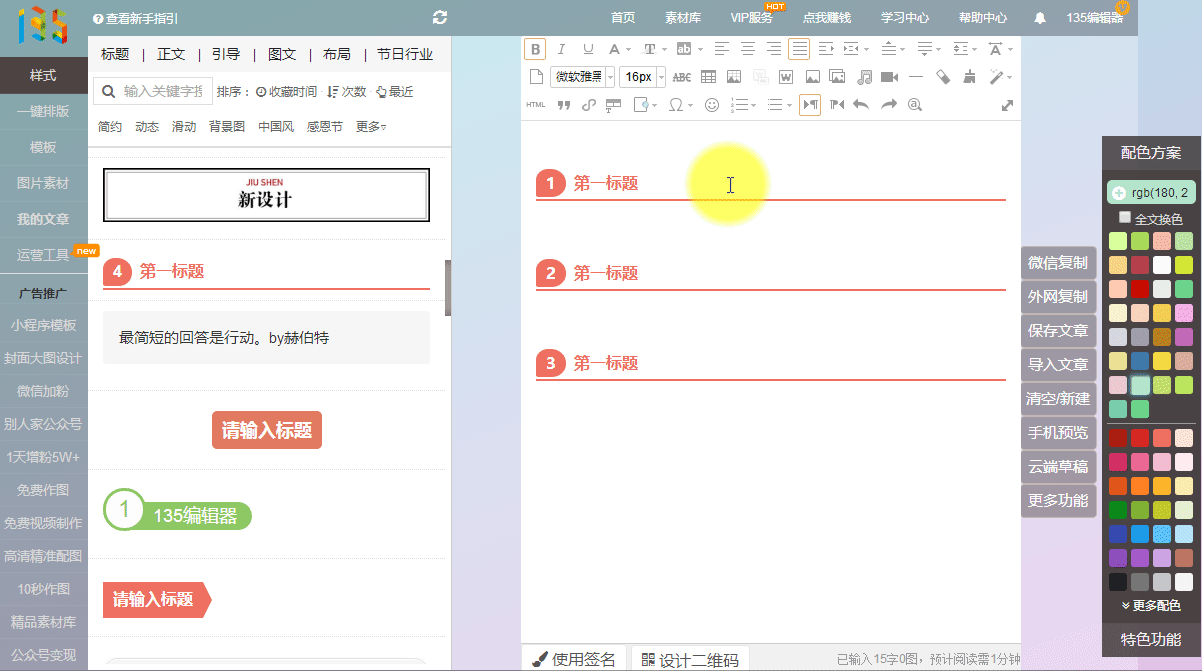Click the 手机预览 button
Viewport: 1202px width, 671px height.
coord(1057,433)
